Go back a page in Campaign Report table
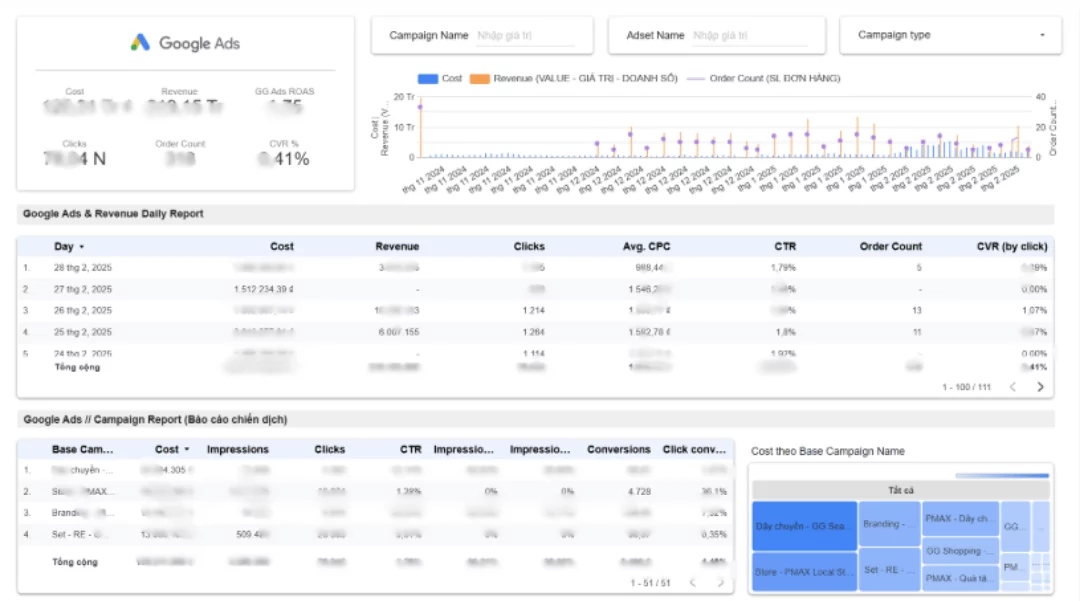The width and height of the screenshot is (1080, 601). (x=691, y=581)
